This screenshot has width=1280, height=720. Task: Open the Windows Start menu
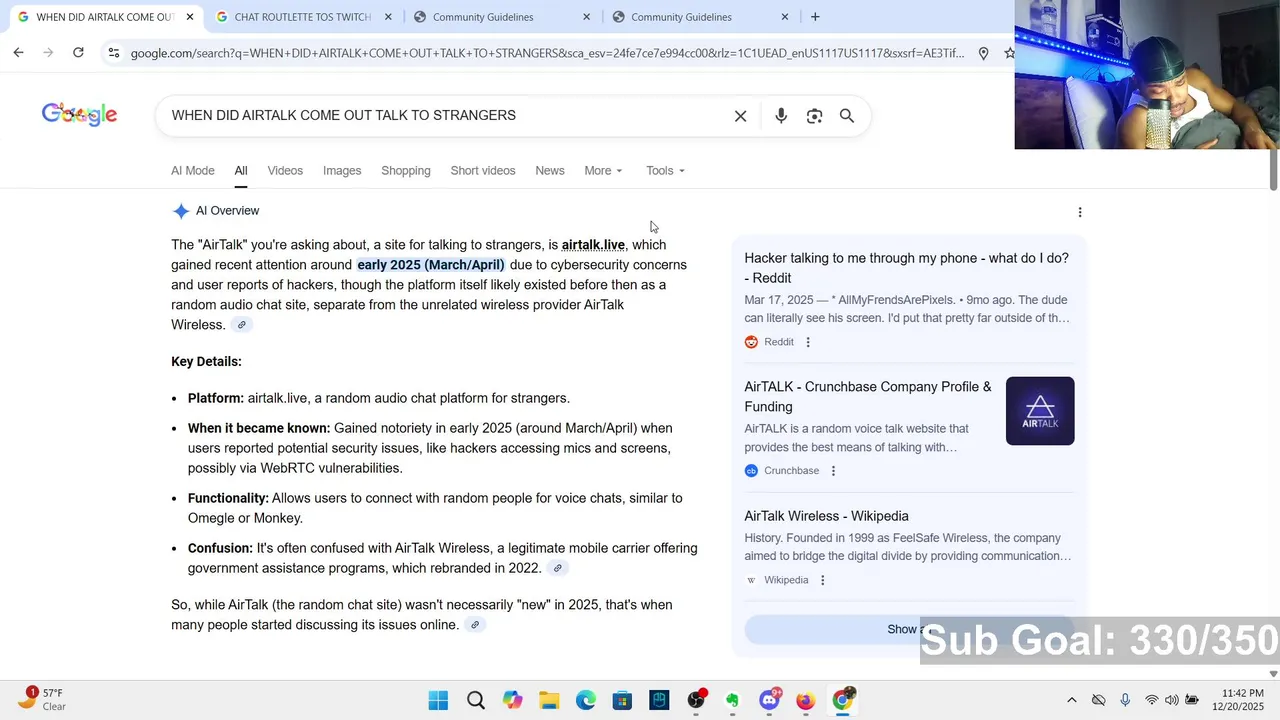click(x=438, y=700)
